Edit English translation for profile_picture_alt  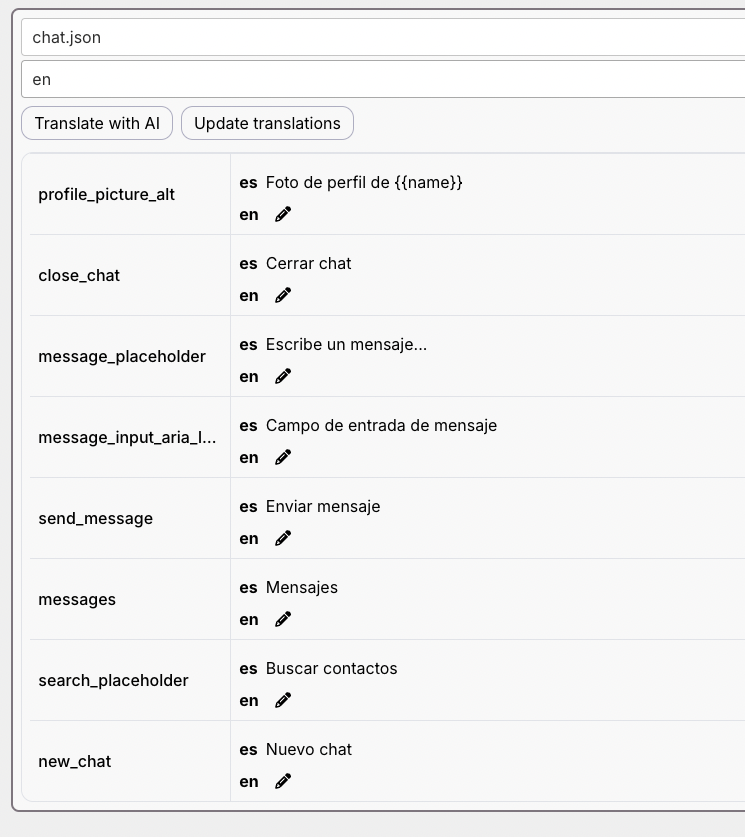coord(283,215)
